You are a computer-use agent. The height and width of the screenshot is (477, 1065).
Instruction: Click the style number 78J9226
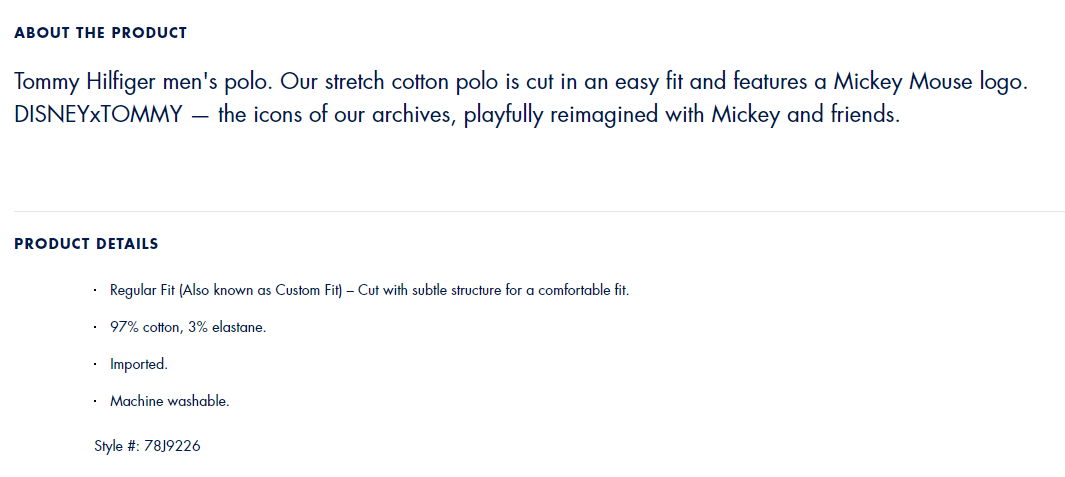(x=173, y=446)
